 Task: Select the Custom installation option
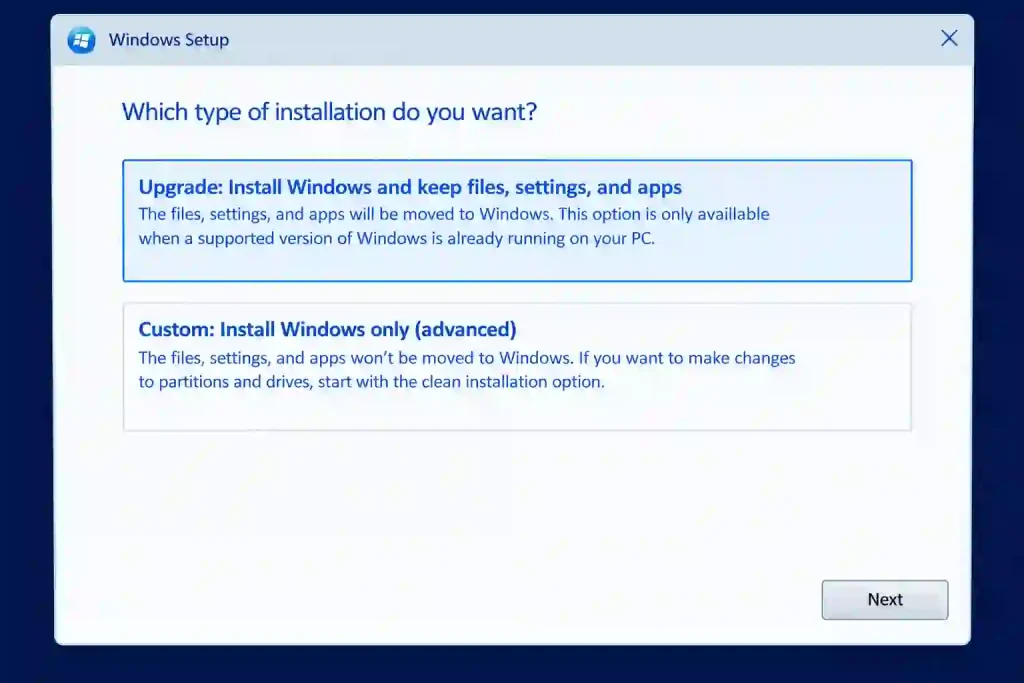(517, 367)
